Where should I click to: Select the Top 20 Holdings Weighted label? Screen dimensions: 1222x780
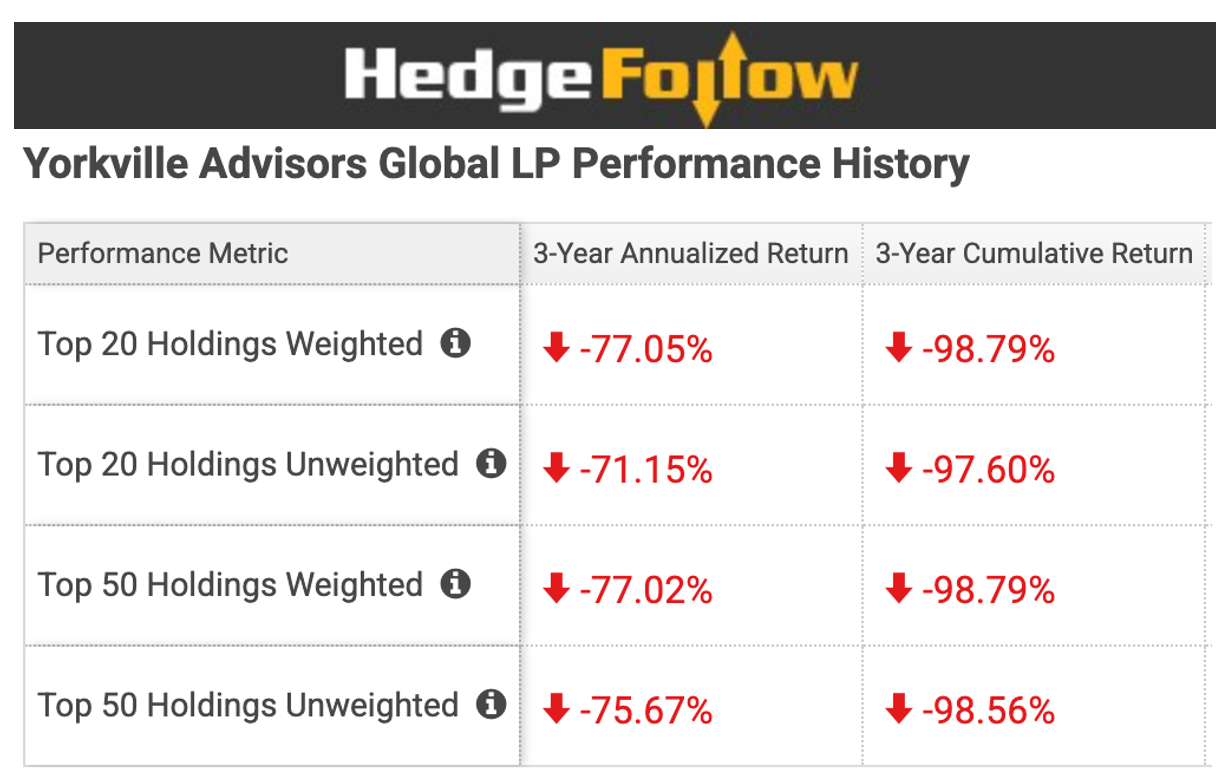[231, 345]
